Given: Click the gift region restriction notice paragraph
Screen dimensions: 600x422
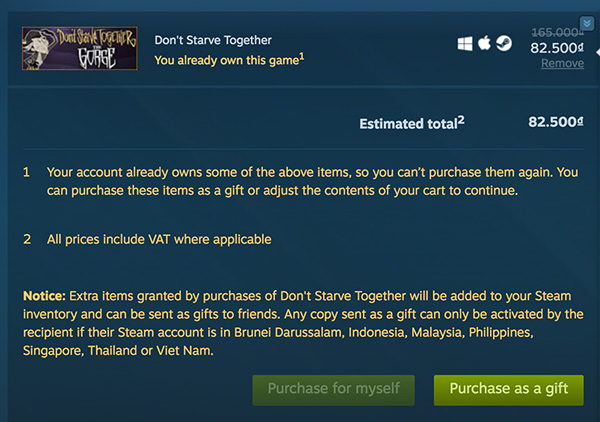Looking at the screenshot, I should (x=300, y=322).
